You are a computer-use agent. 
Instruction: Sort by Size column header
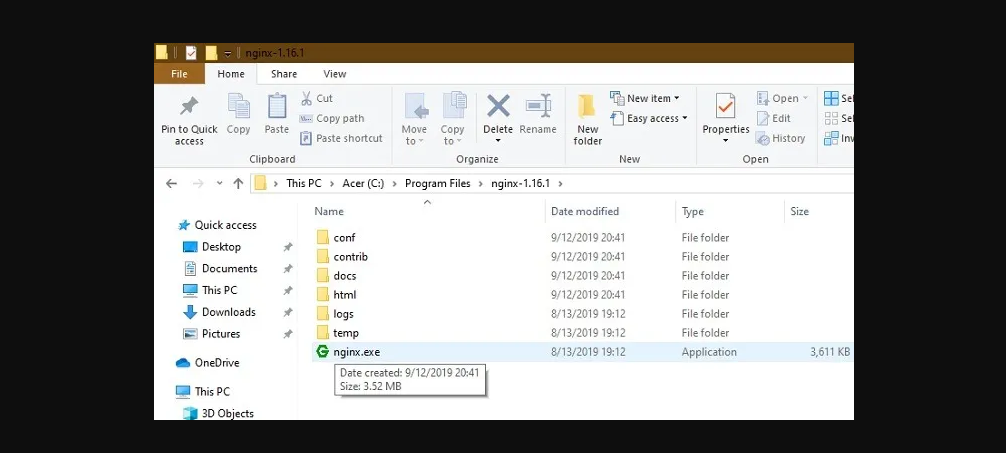coord(799,211)
